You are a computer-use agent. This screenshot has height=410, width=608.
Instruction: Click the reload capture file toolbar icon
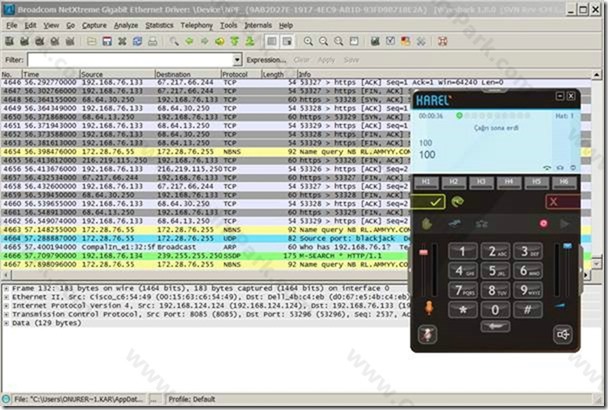137,41
